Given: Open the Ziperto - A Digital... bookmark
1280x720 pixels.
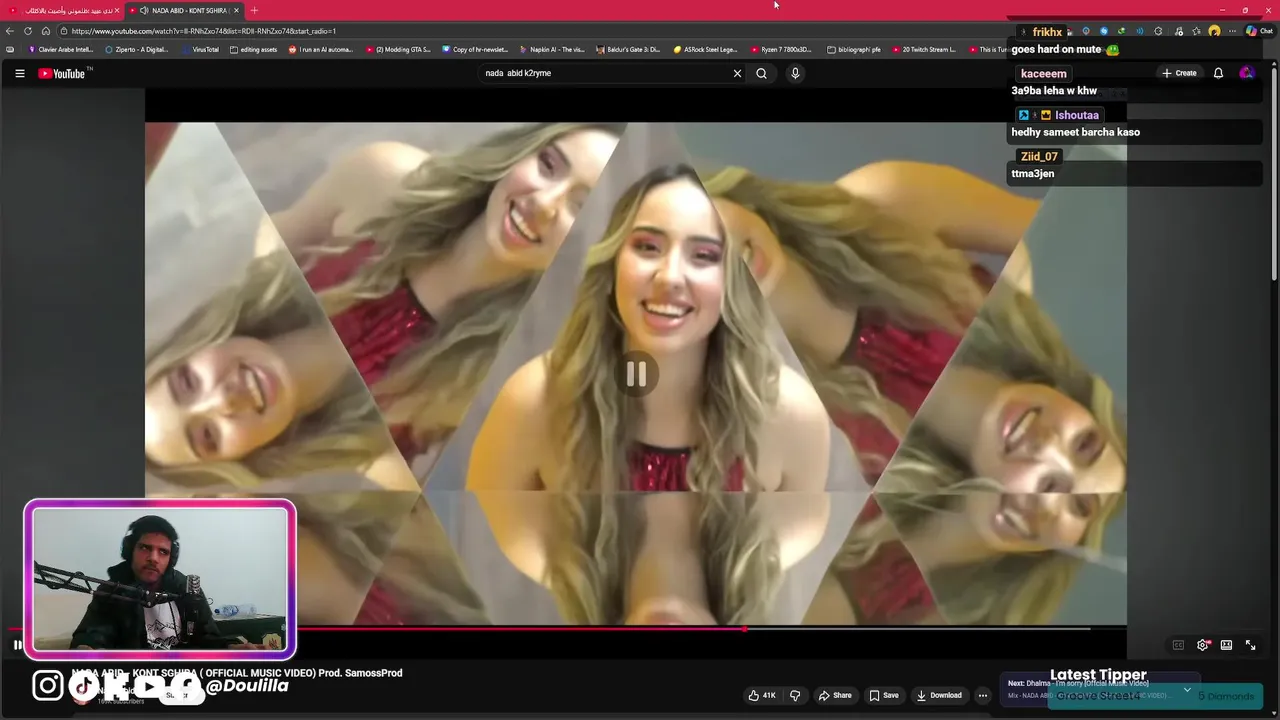Looking at the screenshot, I should [137, 49].
